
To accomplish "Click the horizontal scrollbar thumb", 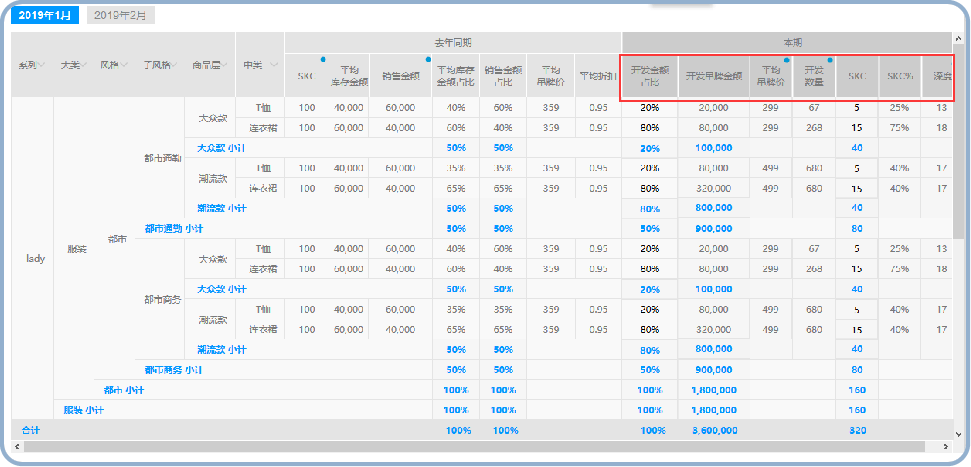I will [474, 447].
